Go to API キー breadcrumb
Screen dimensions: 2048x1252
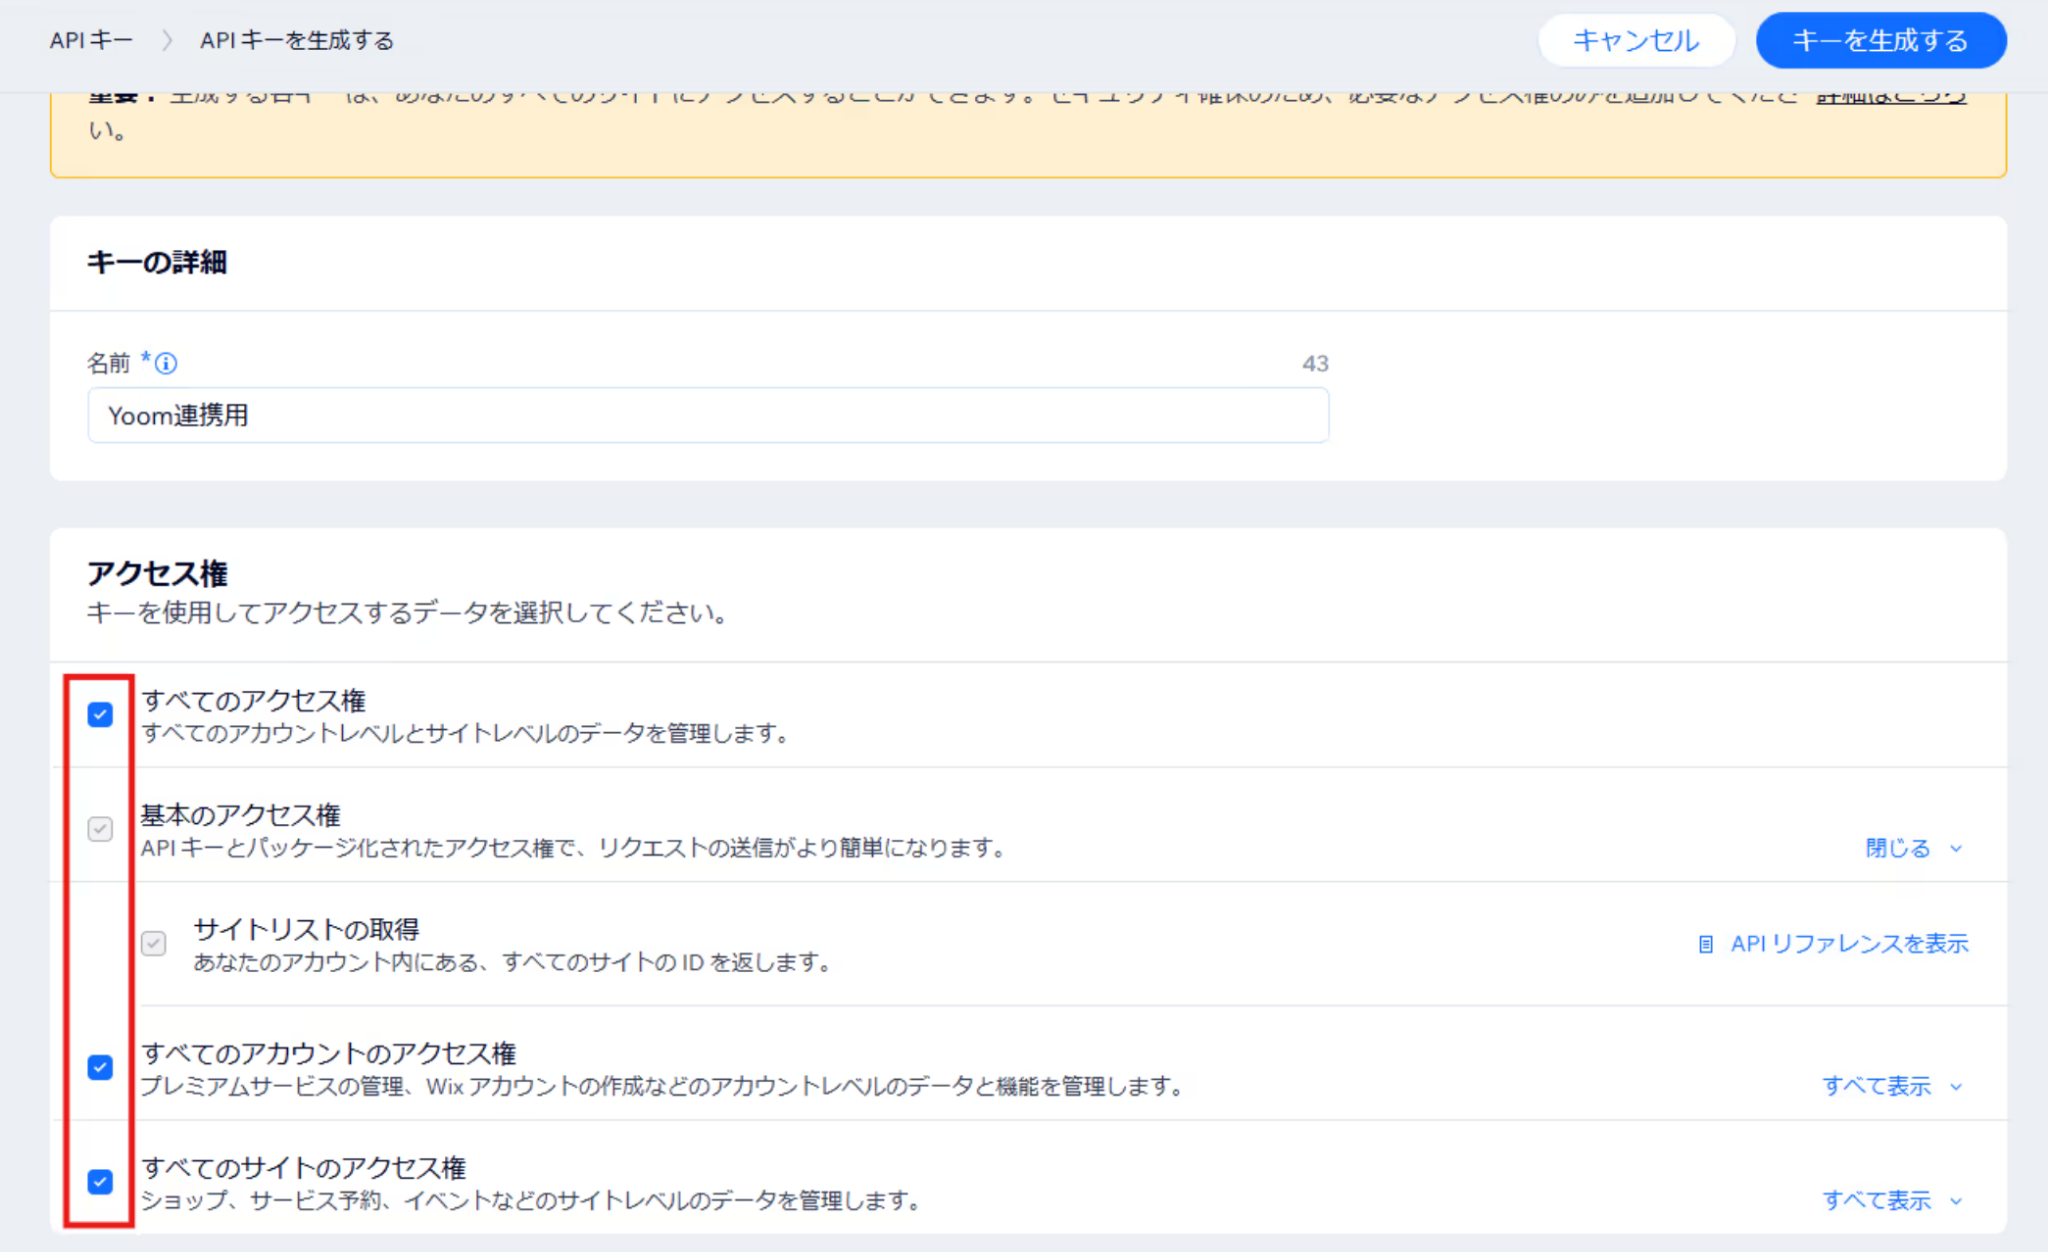click(x=91, y=40)
